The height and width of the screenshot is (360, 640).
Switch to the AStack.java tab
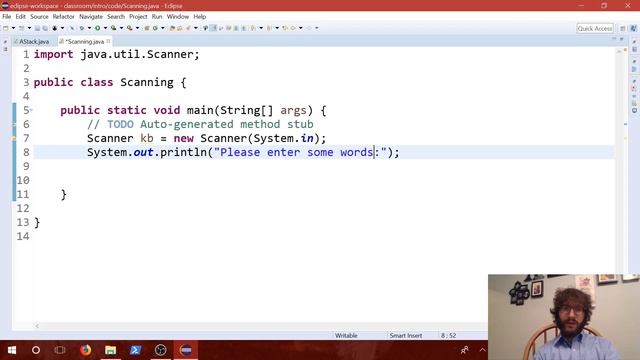34,42
